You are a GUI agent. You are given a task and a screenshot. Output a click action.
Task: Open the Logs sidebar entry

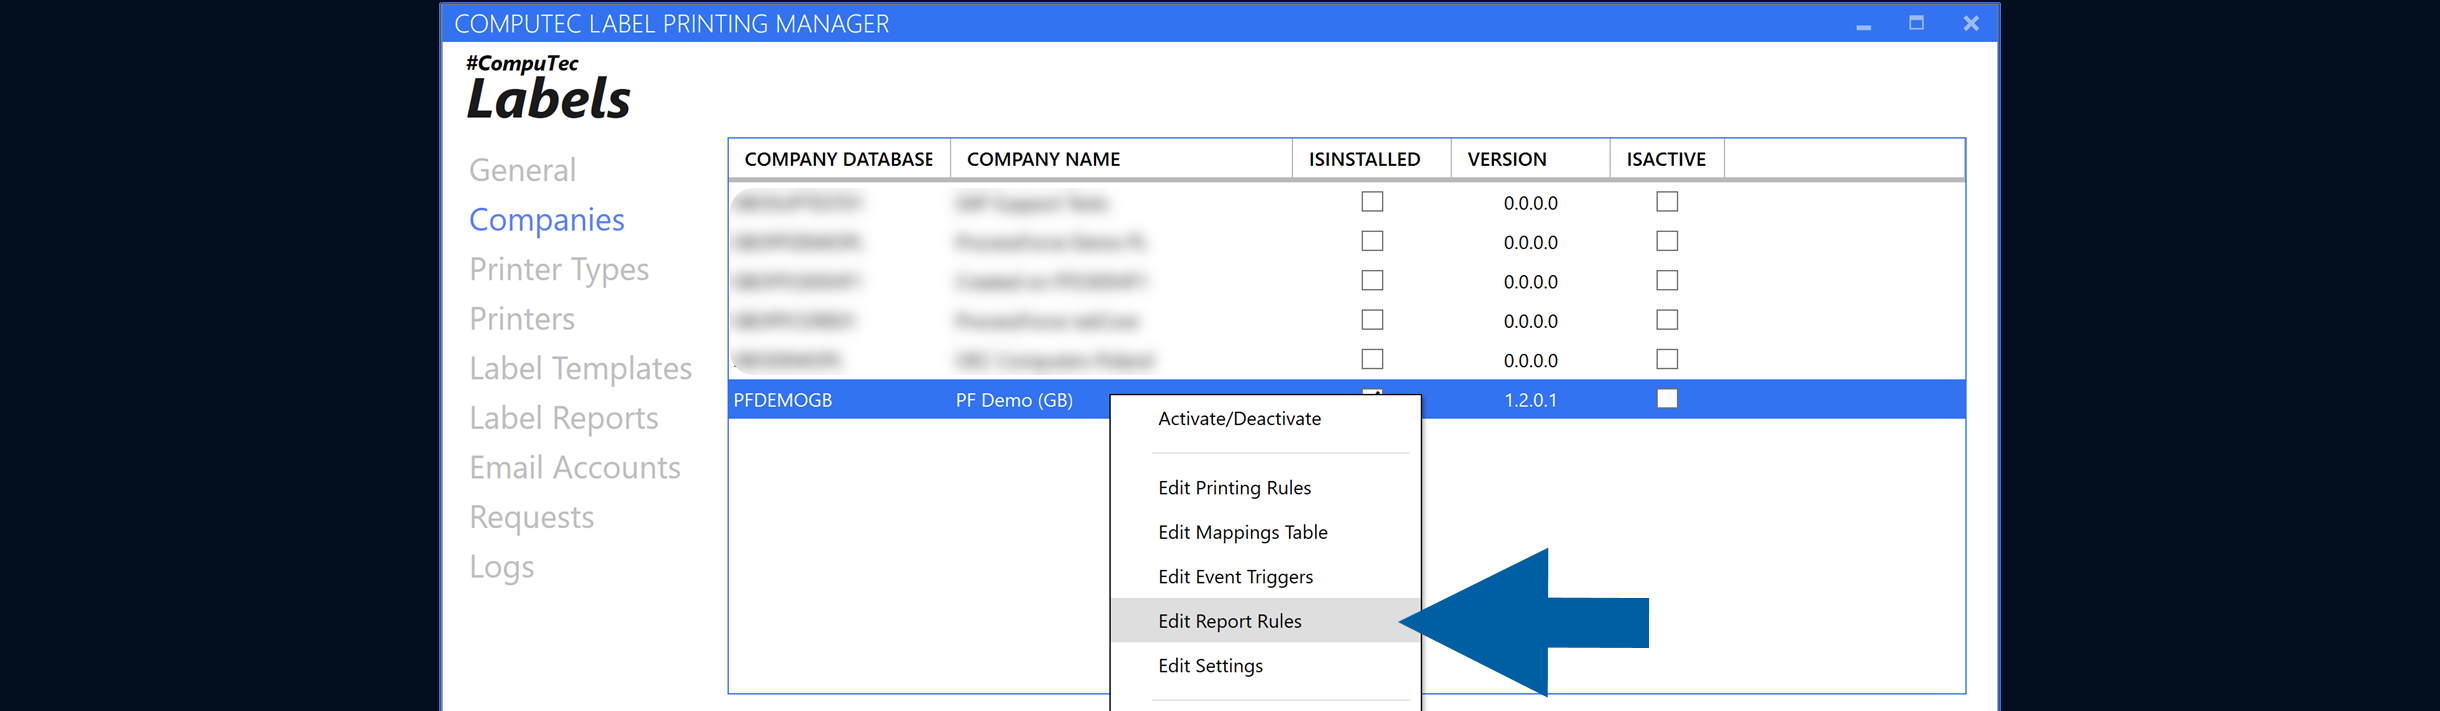point(501,567)
